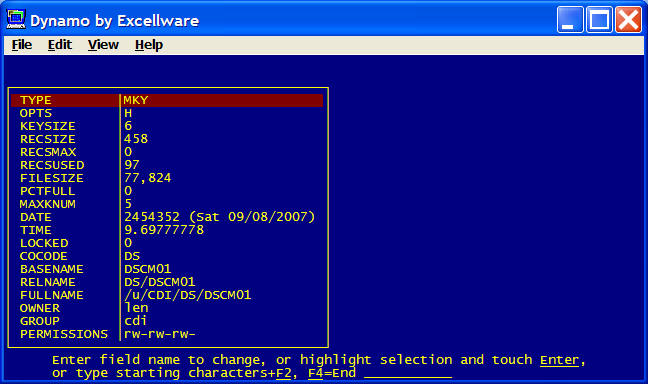Screen dimensions: 648x384
Task: Open the File menu
Action: 21,45
